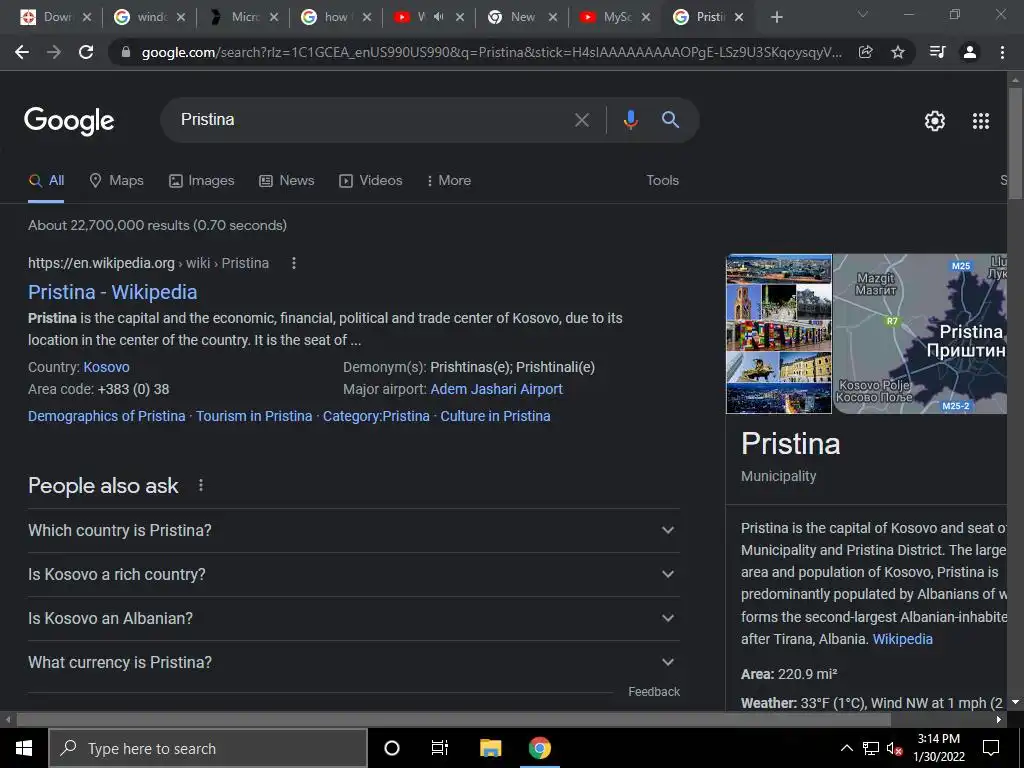Open Google quick settings gear
Viewport: 1024px width, 768px height.
[x=935, y=121]
